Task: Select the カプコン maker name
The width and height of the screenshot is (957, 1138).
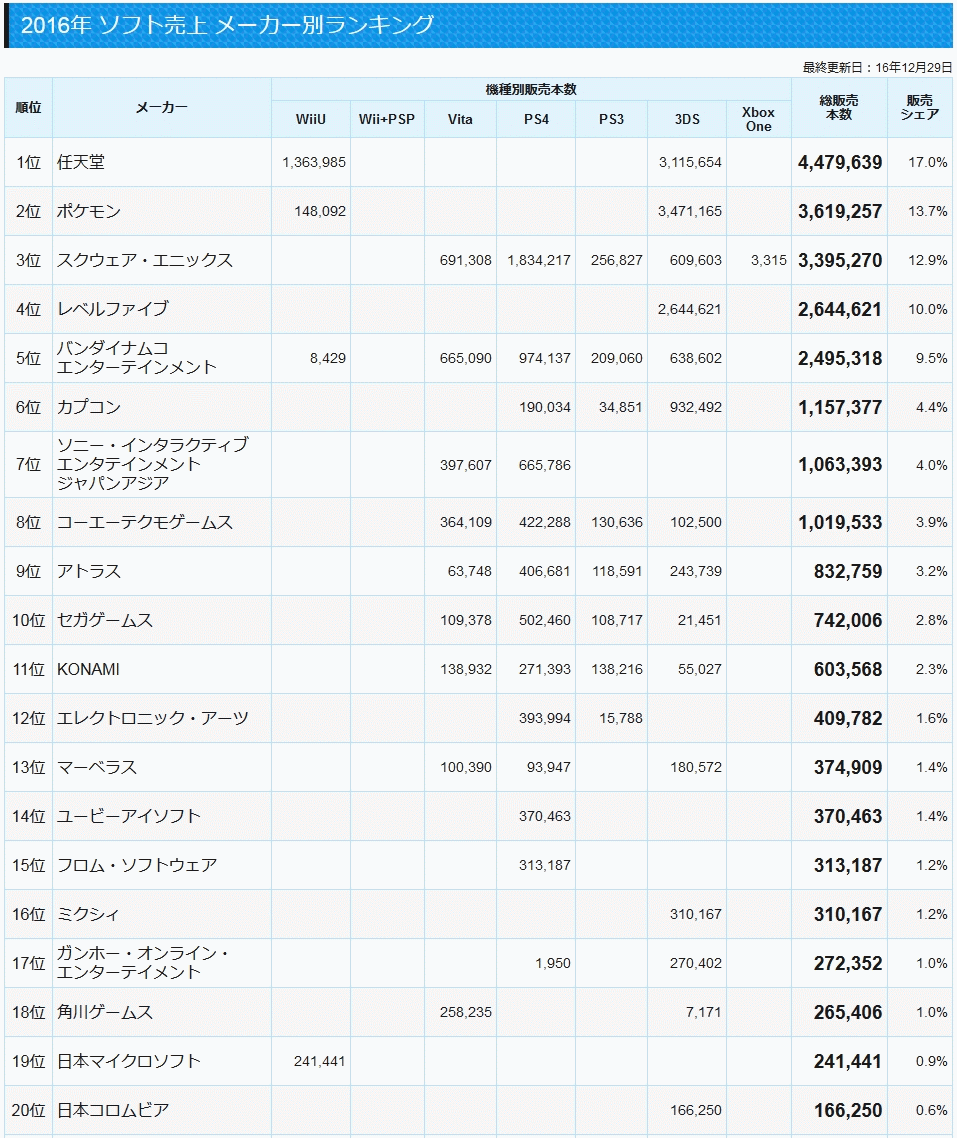Action: coord(89,407)
